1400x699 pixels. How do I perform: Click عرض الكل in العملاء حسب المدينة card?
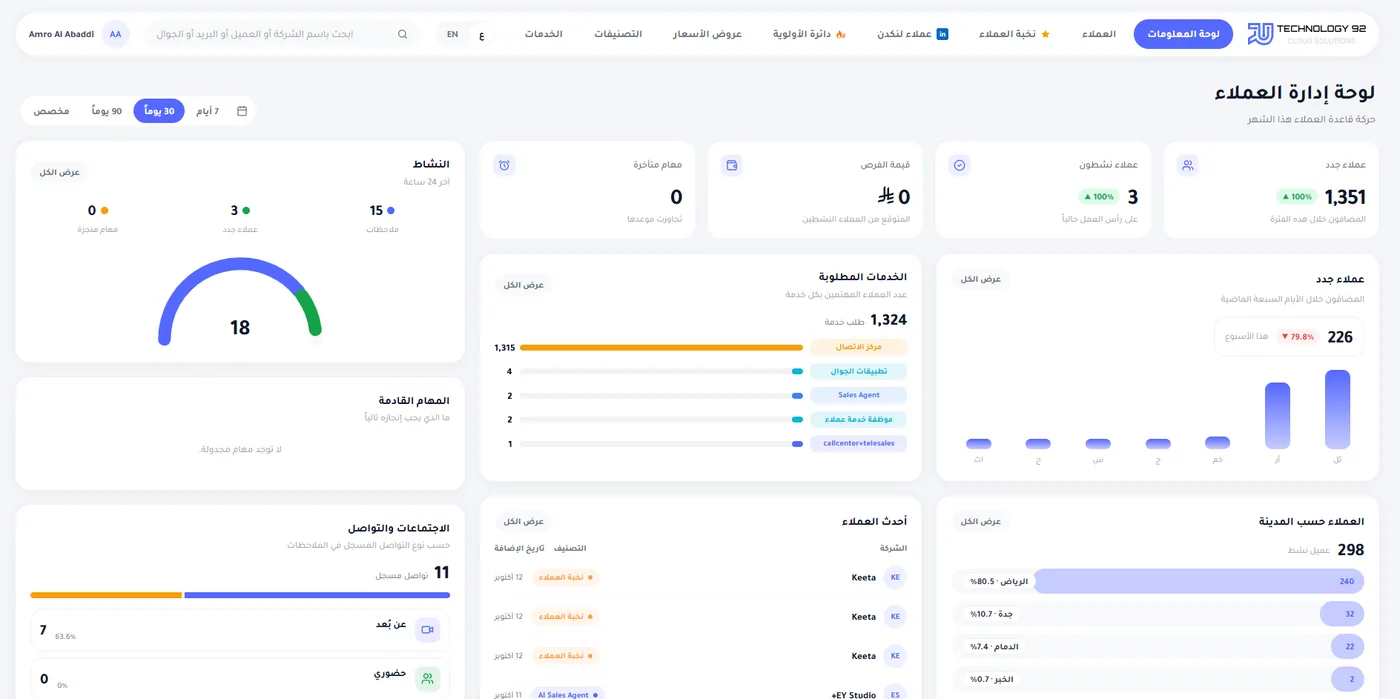981,521
